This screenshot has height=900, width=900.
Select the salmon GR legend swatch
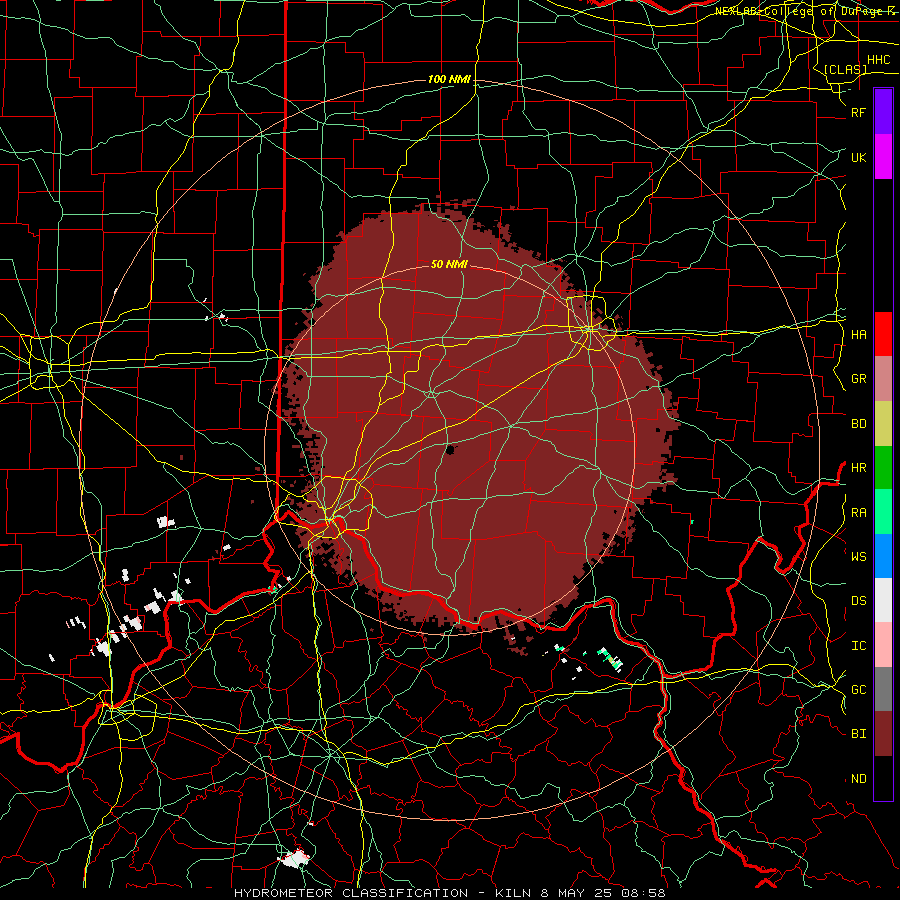pyautogui.click(x=883, y=379)
